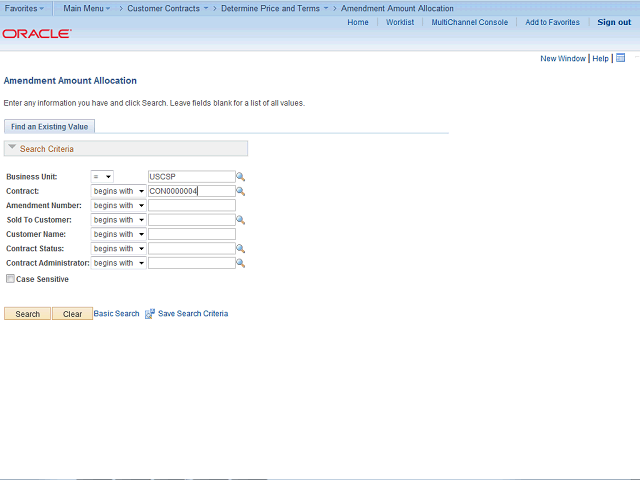Collapse the Search Criteria section
Viewport: 640px width, 480px height.
pyautogui.click(x=12, y=147)
